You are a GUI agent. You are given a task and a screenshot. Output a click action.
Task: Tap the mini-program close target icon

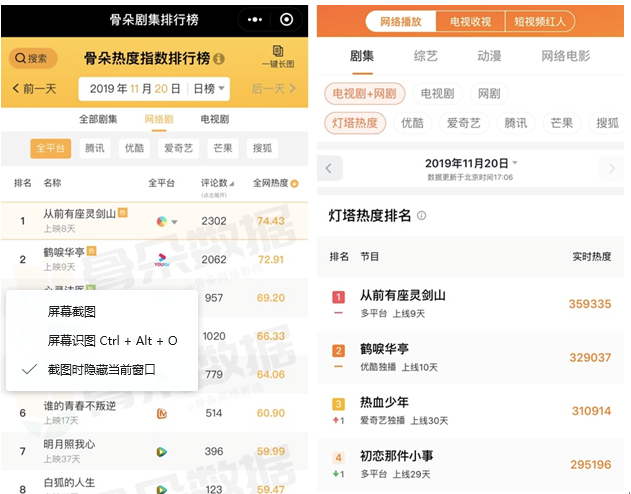pos(286,19)
